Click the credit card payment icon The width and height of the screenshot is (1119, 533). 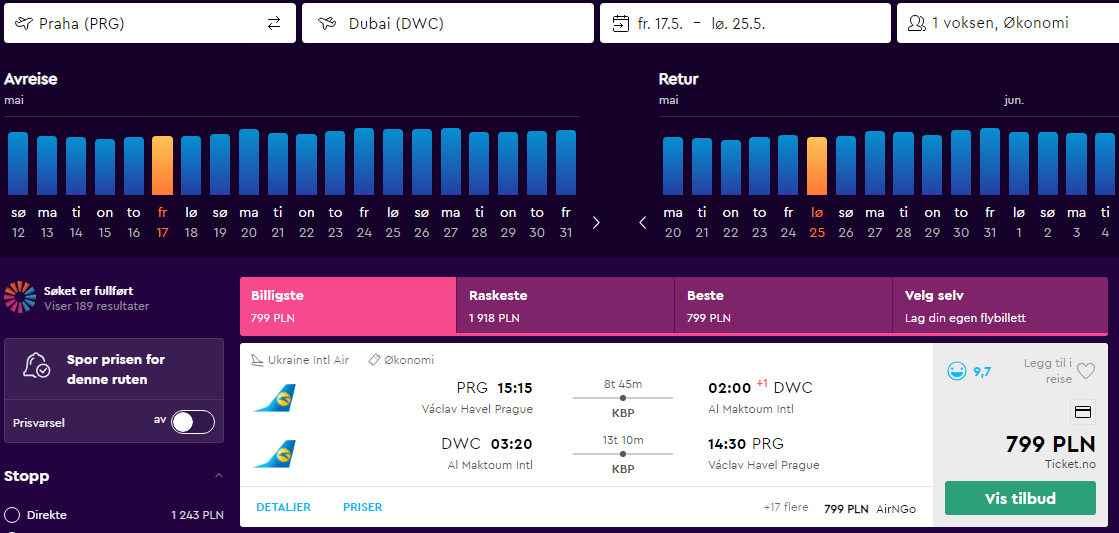tap(1083, 412)
